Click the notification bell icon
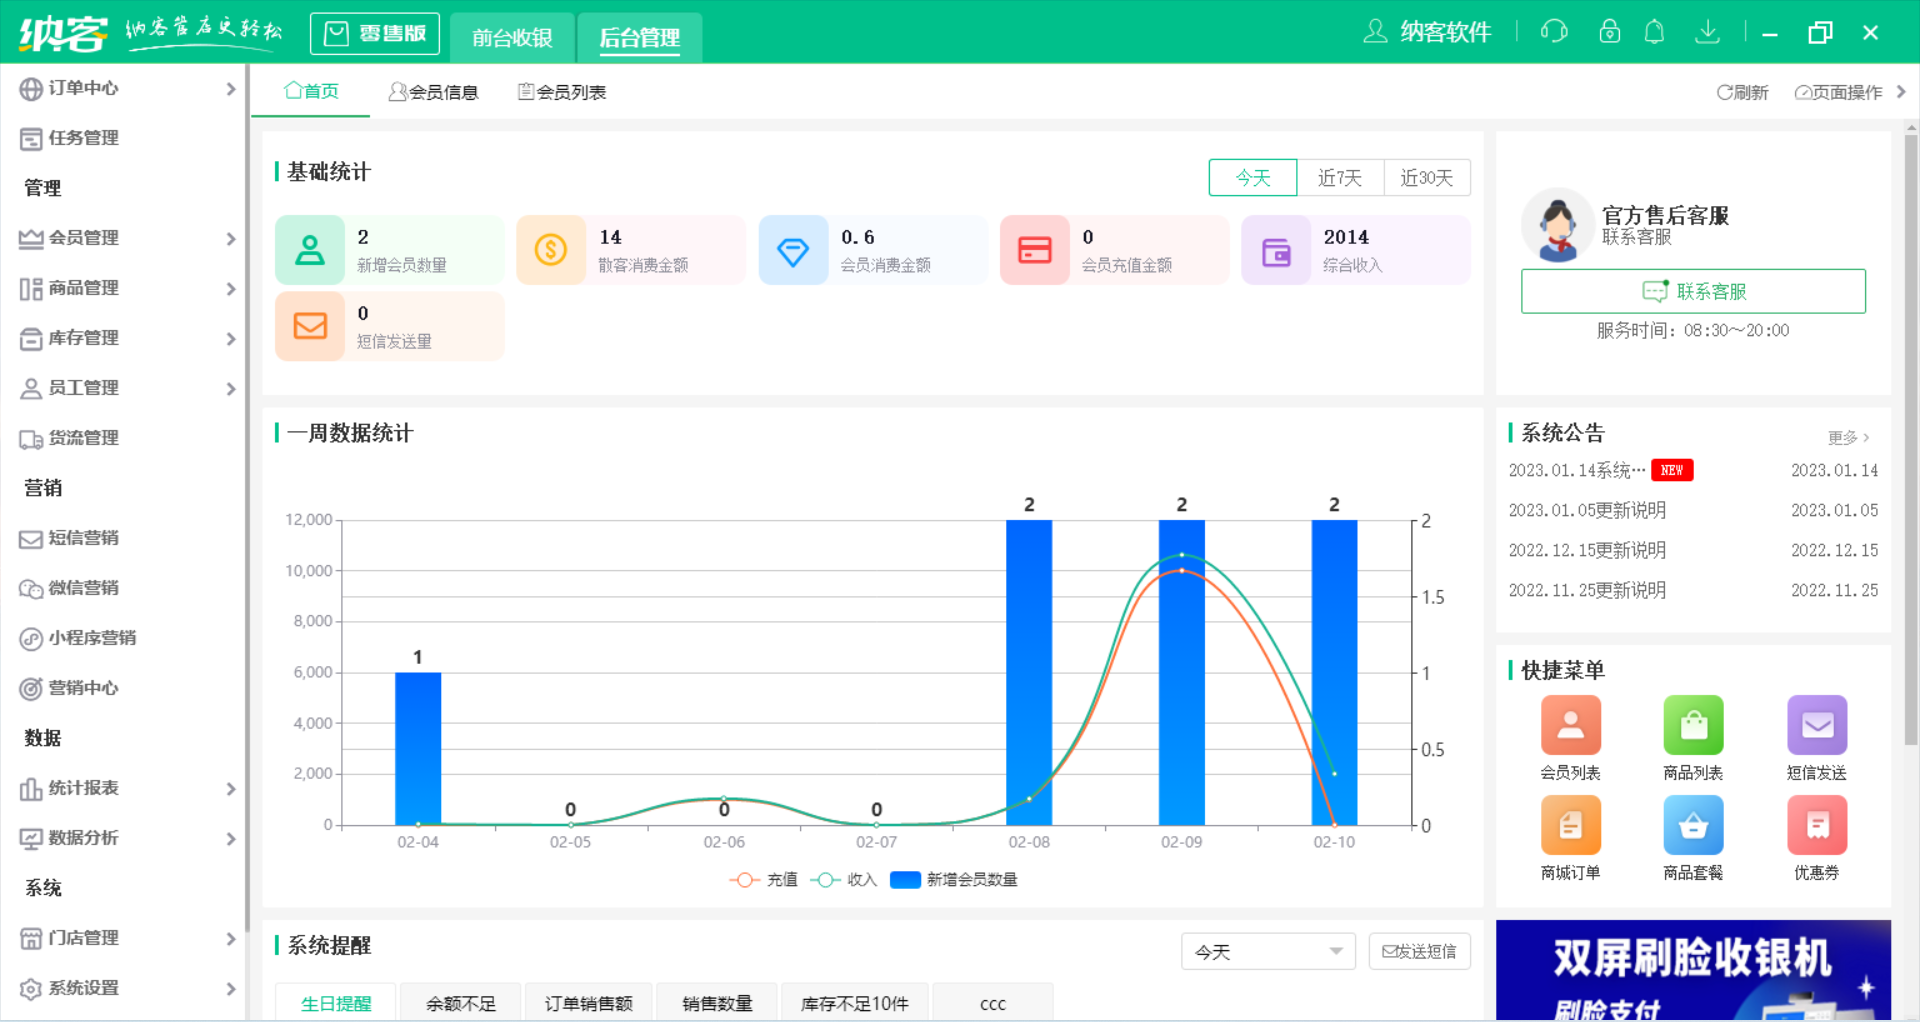The height and width of the screenshot is (1022, 1920). point(1655,31)
